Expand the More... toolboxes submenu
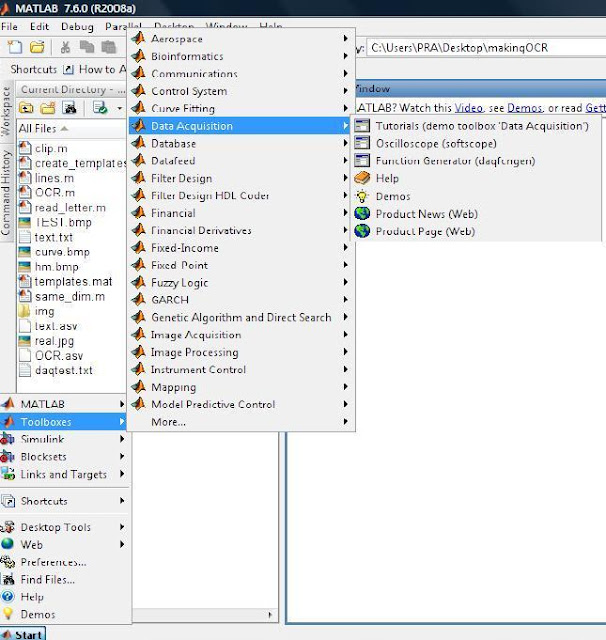Viewport: 606px width, 640px height. (240, 422)
